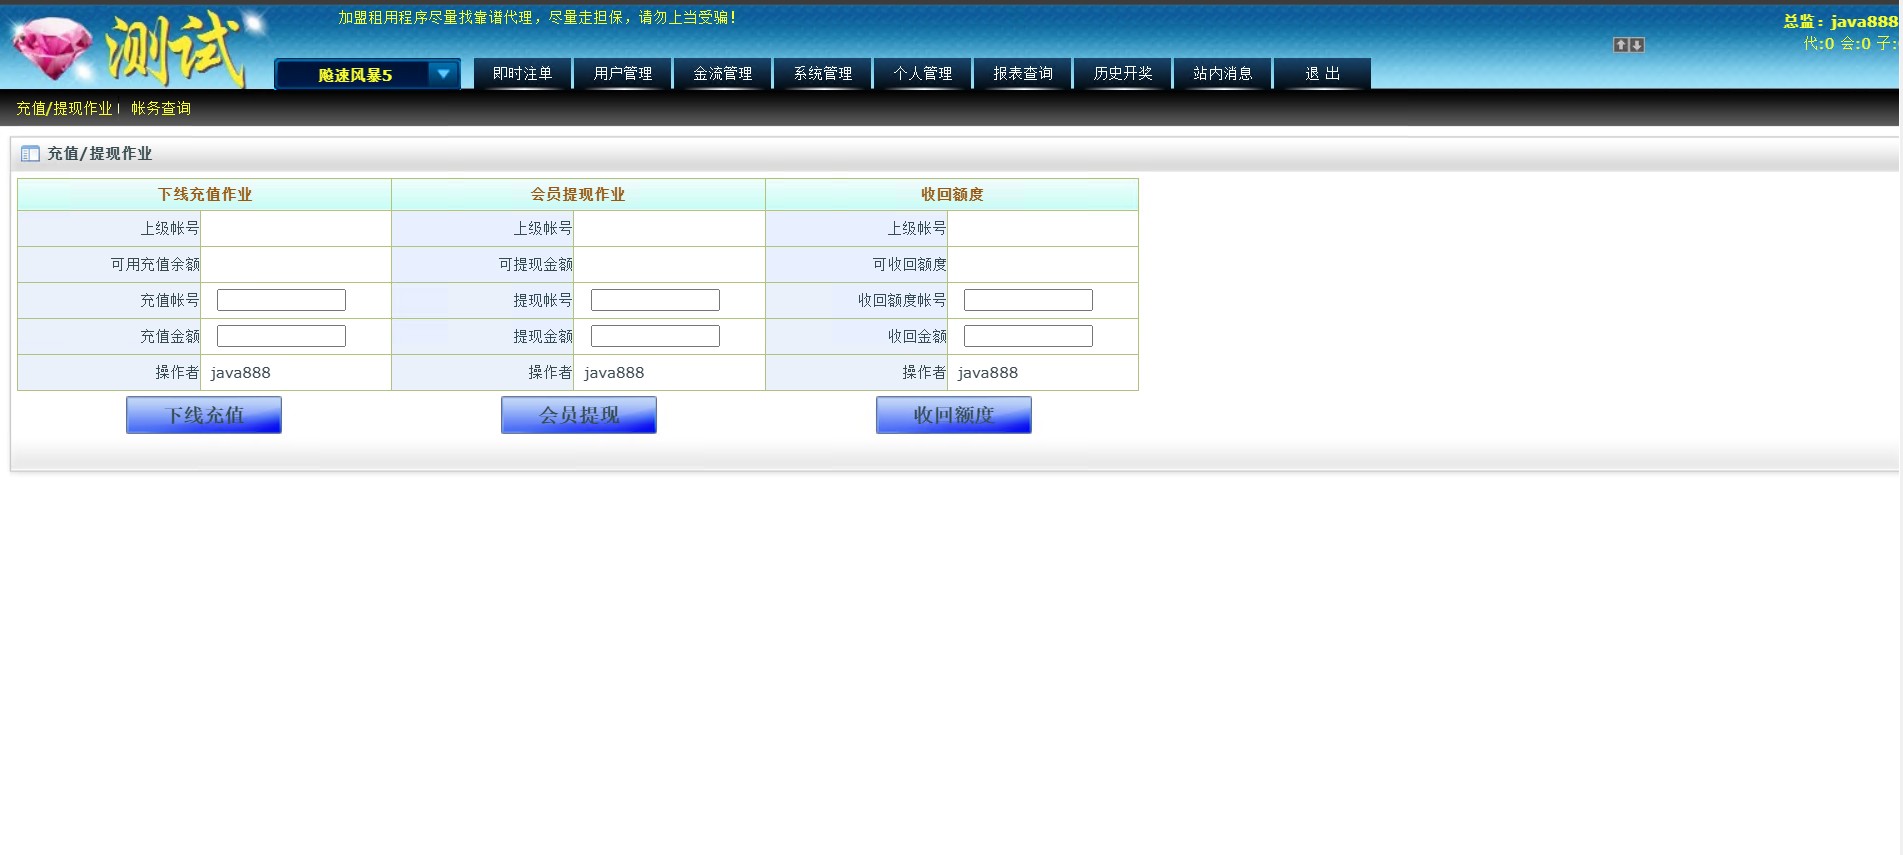Go to 系统管理 menu
The image size is (1903, 855).
pyautogui.click(x=822, y=74)
